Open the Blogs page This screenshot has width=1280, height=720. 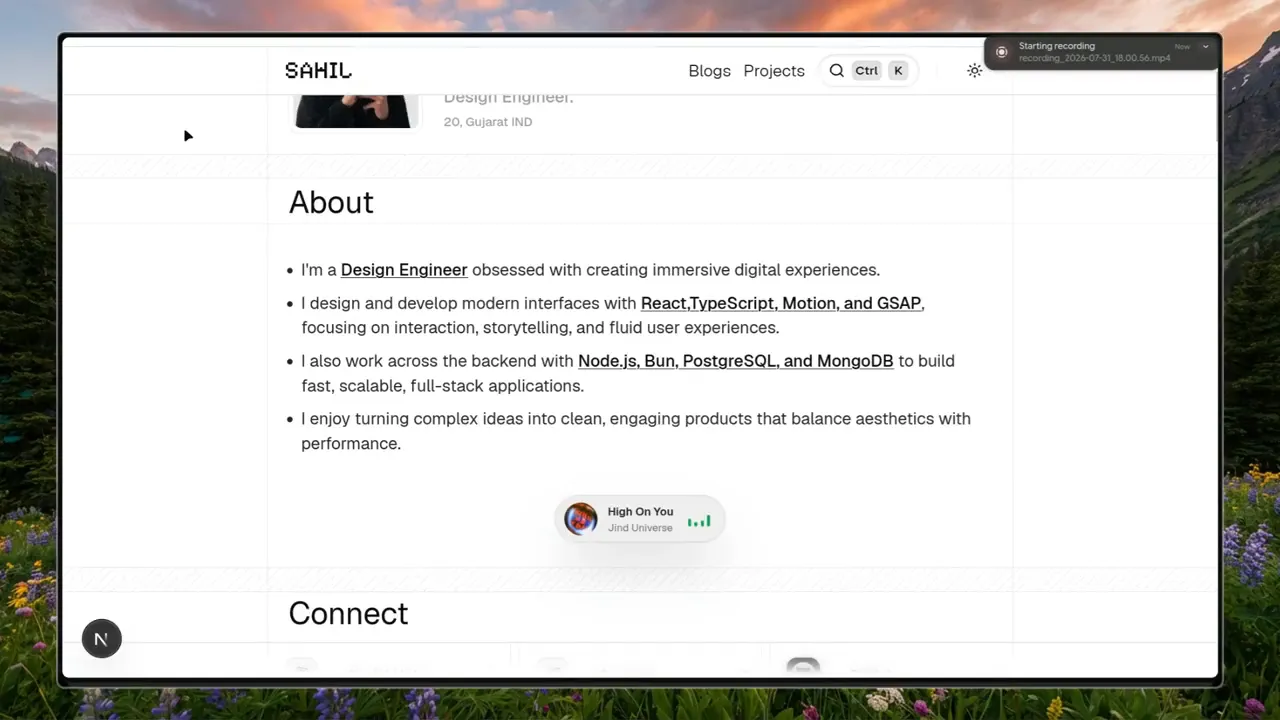709,71
